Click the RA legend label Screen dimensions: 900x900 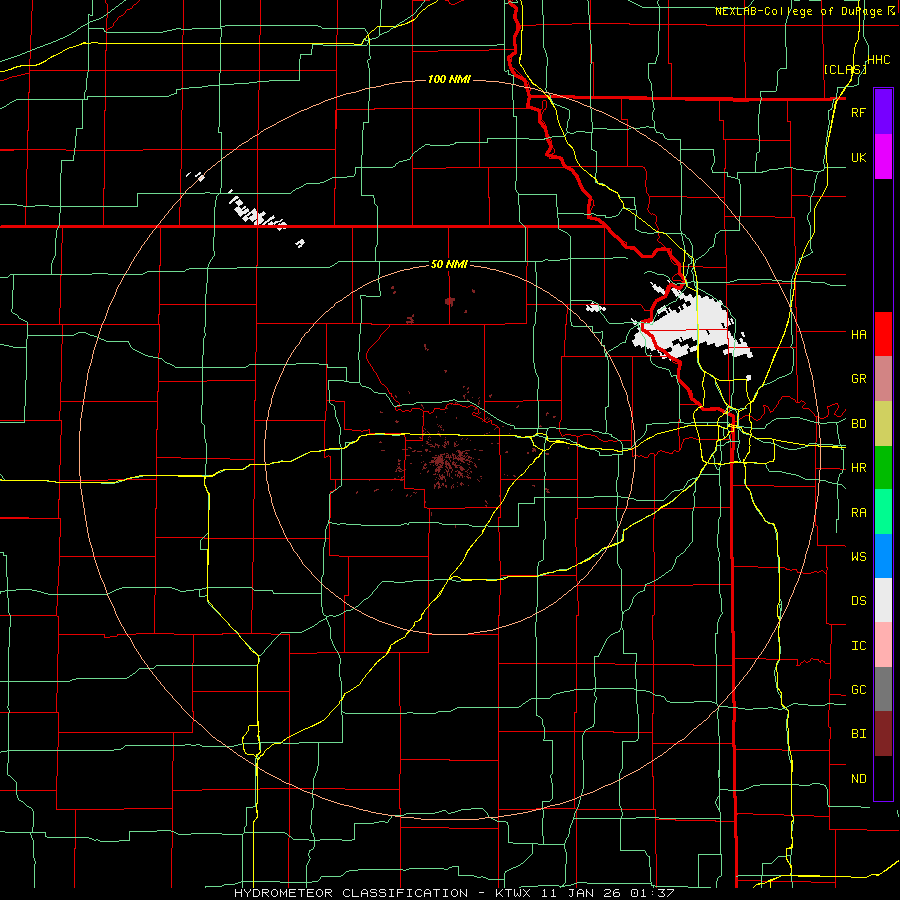coord(858,513)
